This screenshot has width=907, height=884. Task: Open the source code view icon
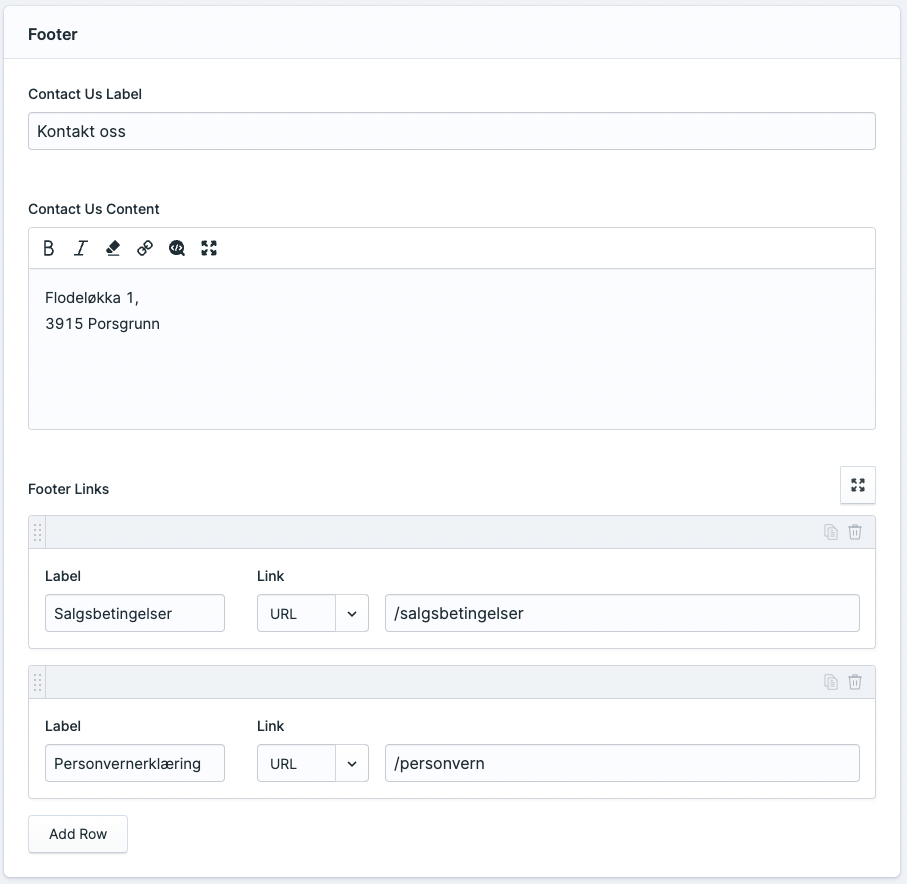177,248
